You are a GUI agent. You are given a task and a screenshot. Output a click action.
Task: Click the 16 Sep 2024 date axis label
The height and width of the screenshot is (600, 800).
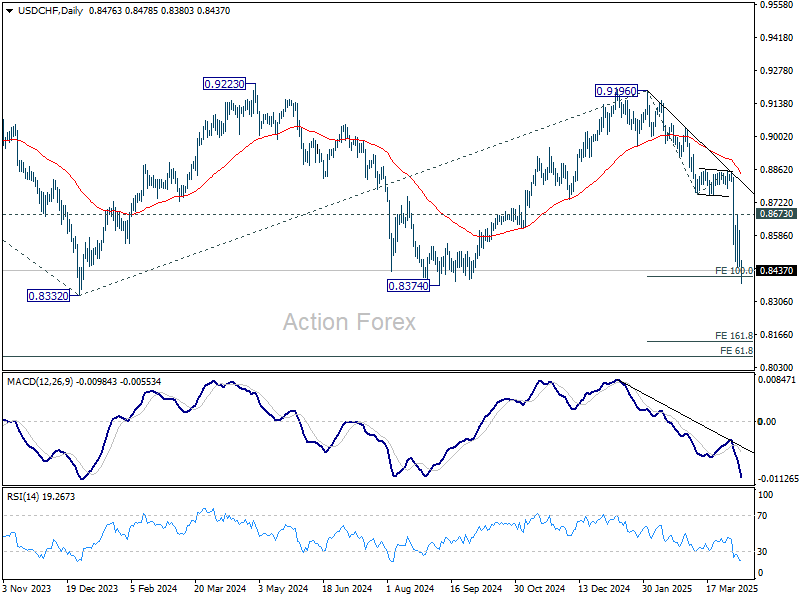(476, 588)
